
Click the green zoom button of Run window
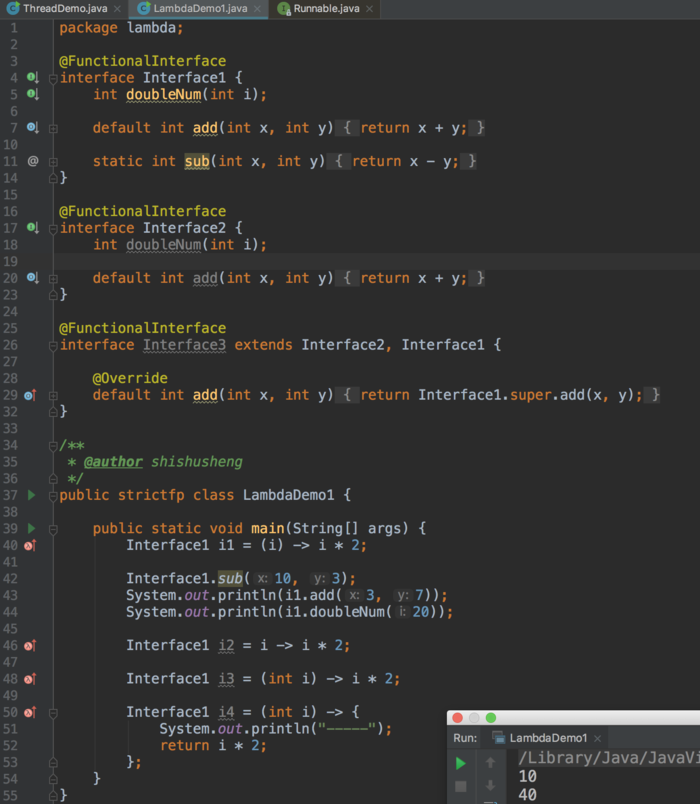491,718
